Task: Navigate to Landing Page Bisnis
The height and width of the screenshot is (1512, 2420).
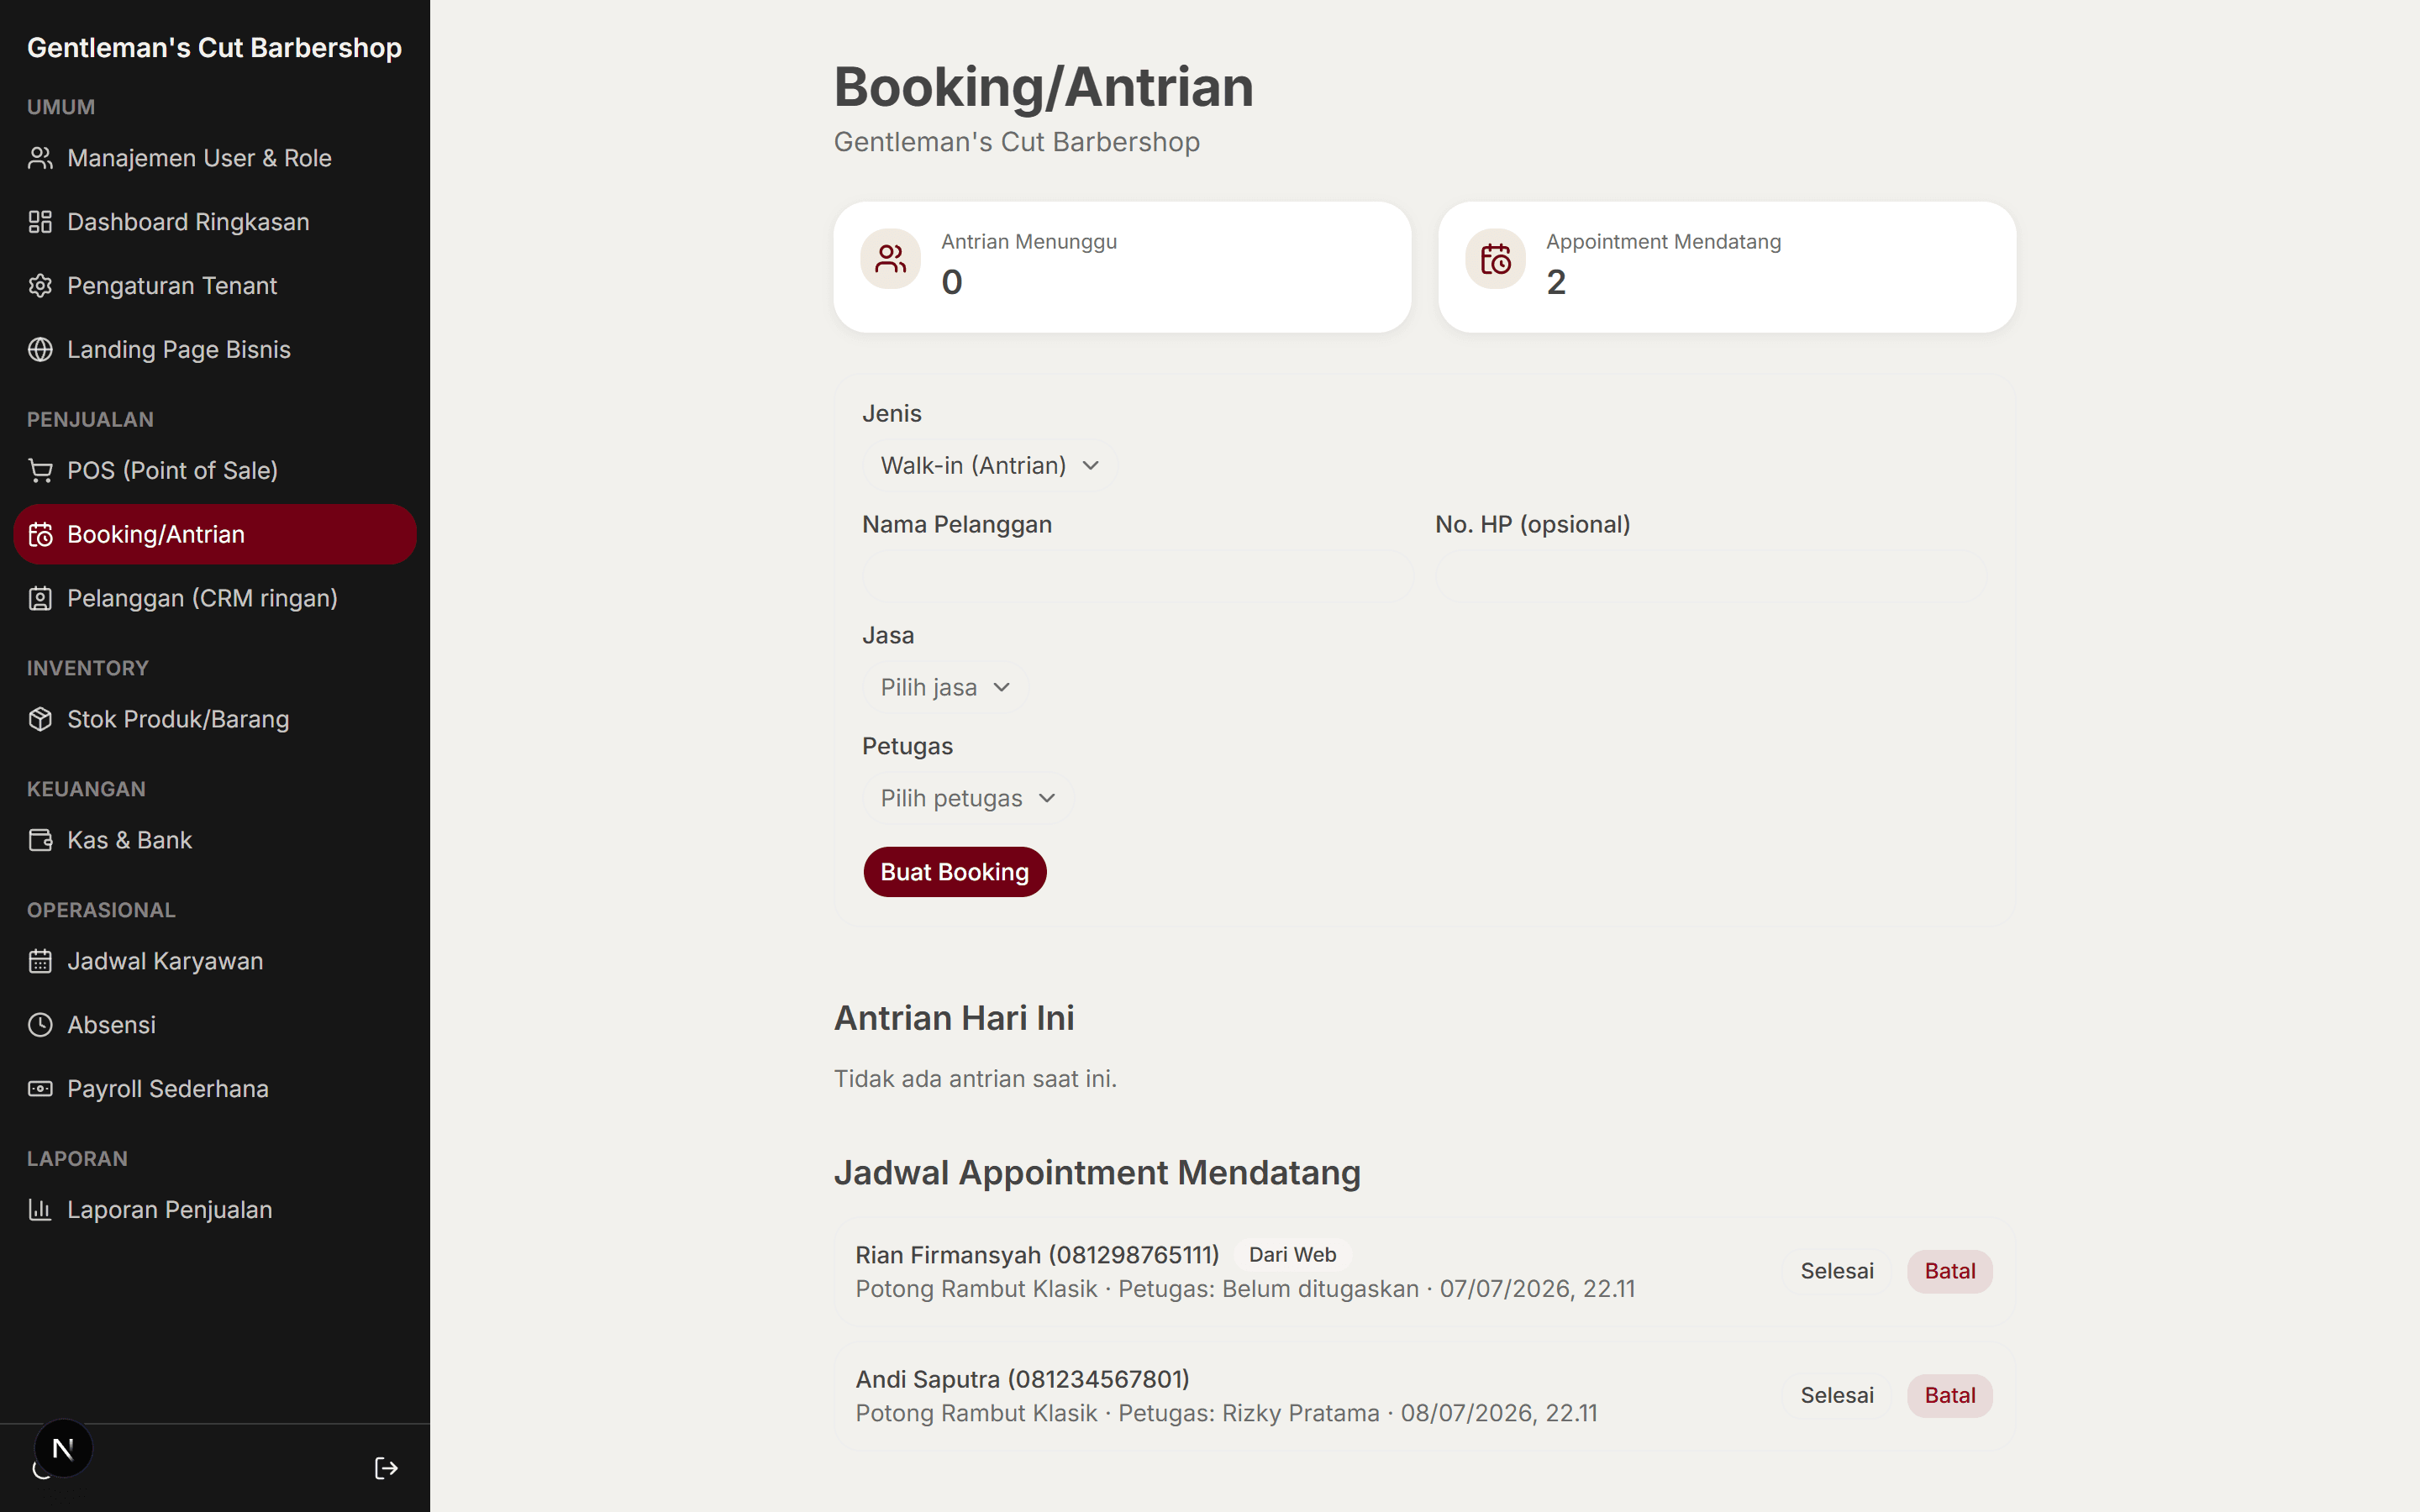Action: click(x=215, y=350)
